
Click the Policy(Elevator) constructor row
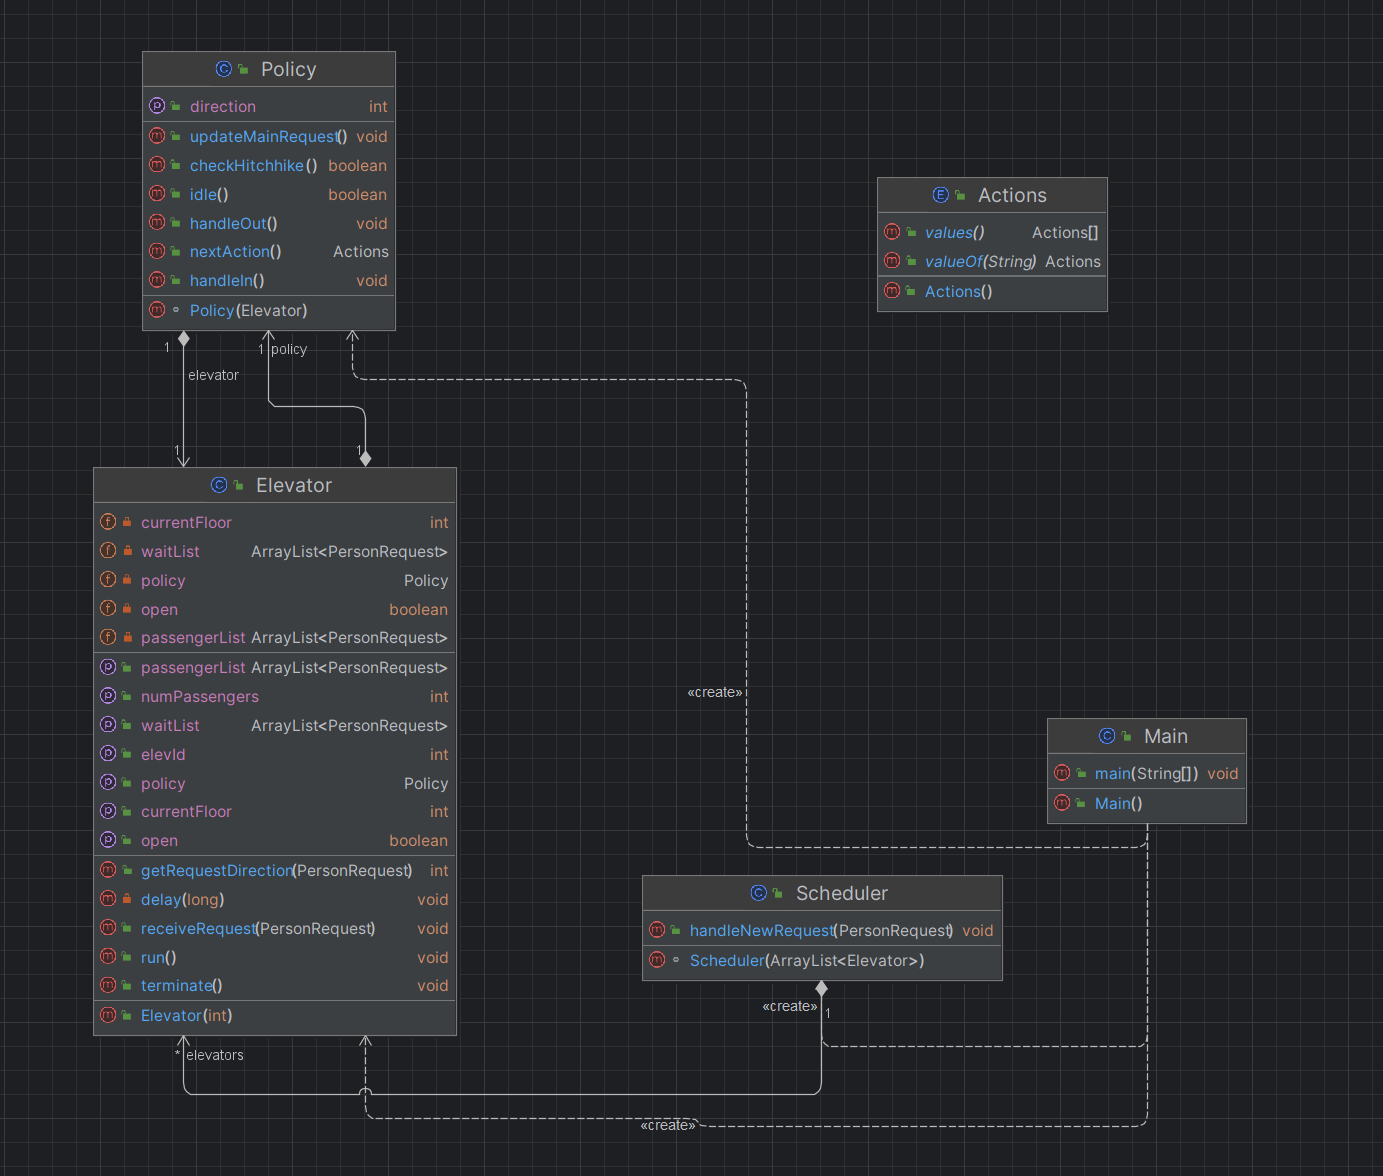[269, 311]
